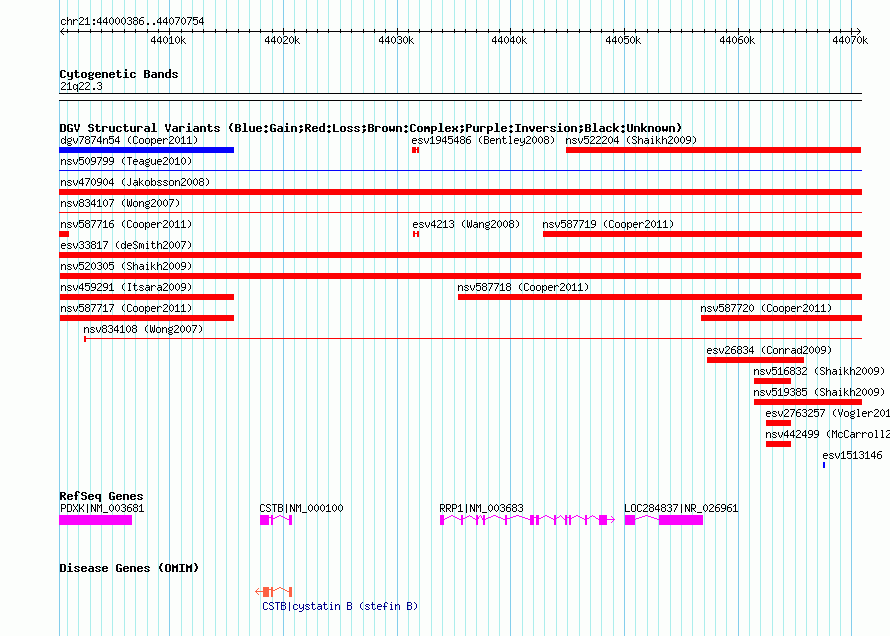Open the nsv442499 (McCarroll) variant label
Image resolution: width=890 pixels, height=636 pixels.
pos(827,434)
